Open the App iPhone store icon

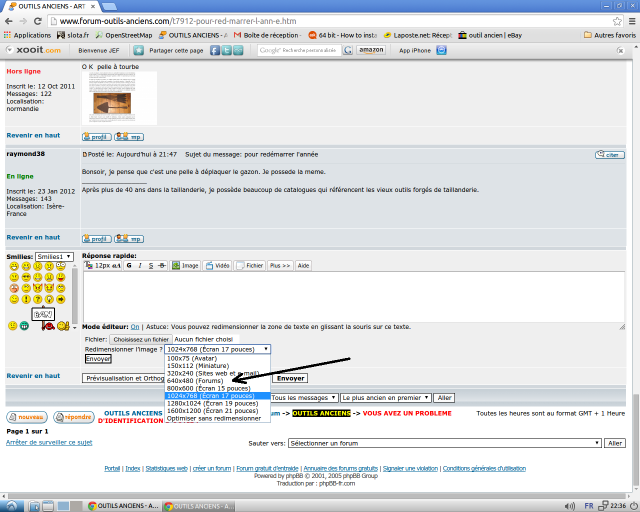(x=441, y=50)
